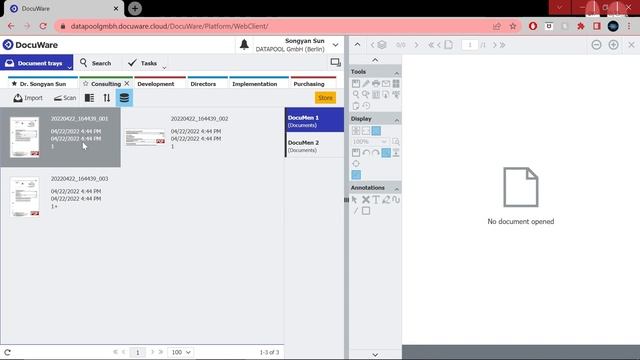Click the undock viewer window icon
640x360 pixels.
point(336,62)
